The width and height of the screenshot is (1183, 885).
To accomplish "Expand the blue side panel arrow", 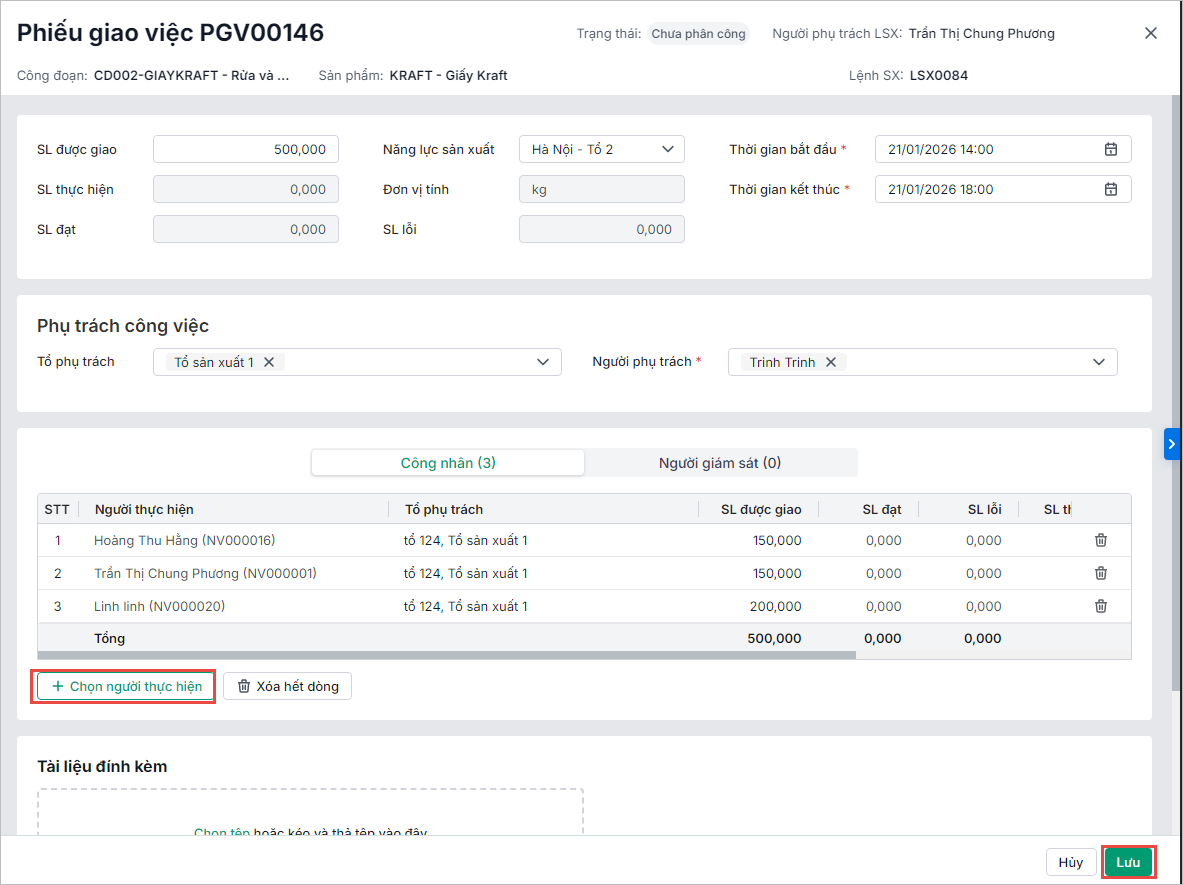I will click(1172, 444).
